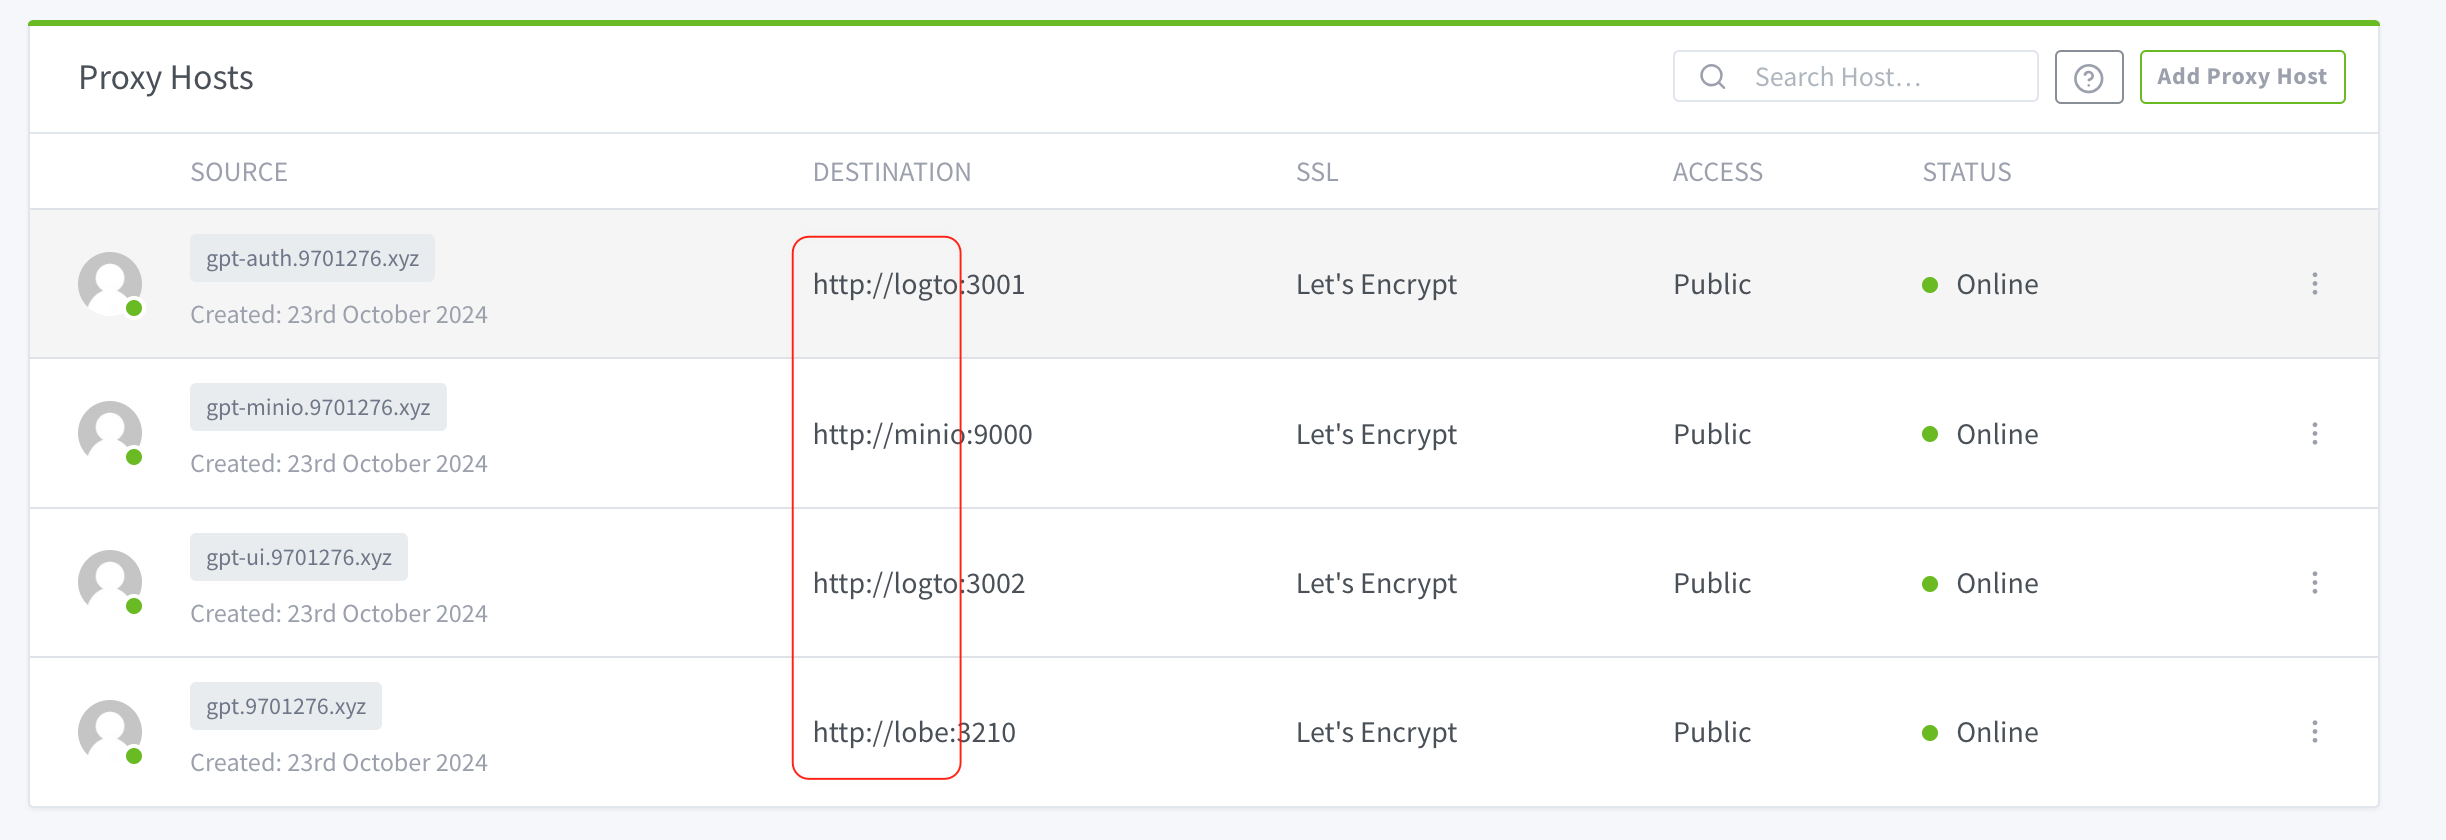Select the SOURCE column header
Screen dimensions: 2446x840
(239, 172)
